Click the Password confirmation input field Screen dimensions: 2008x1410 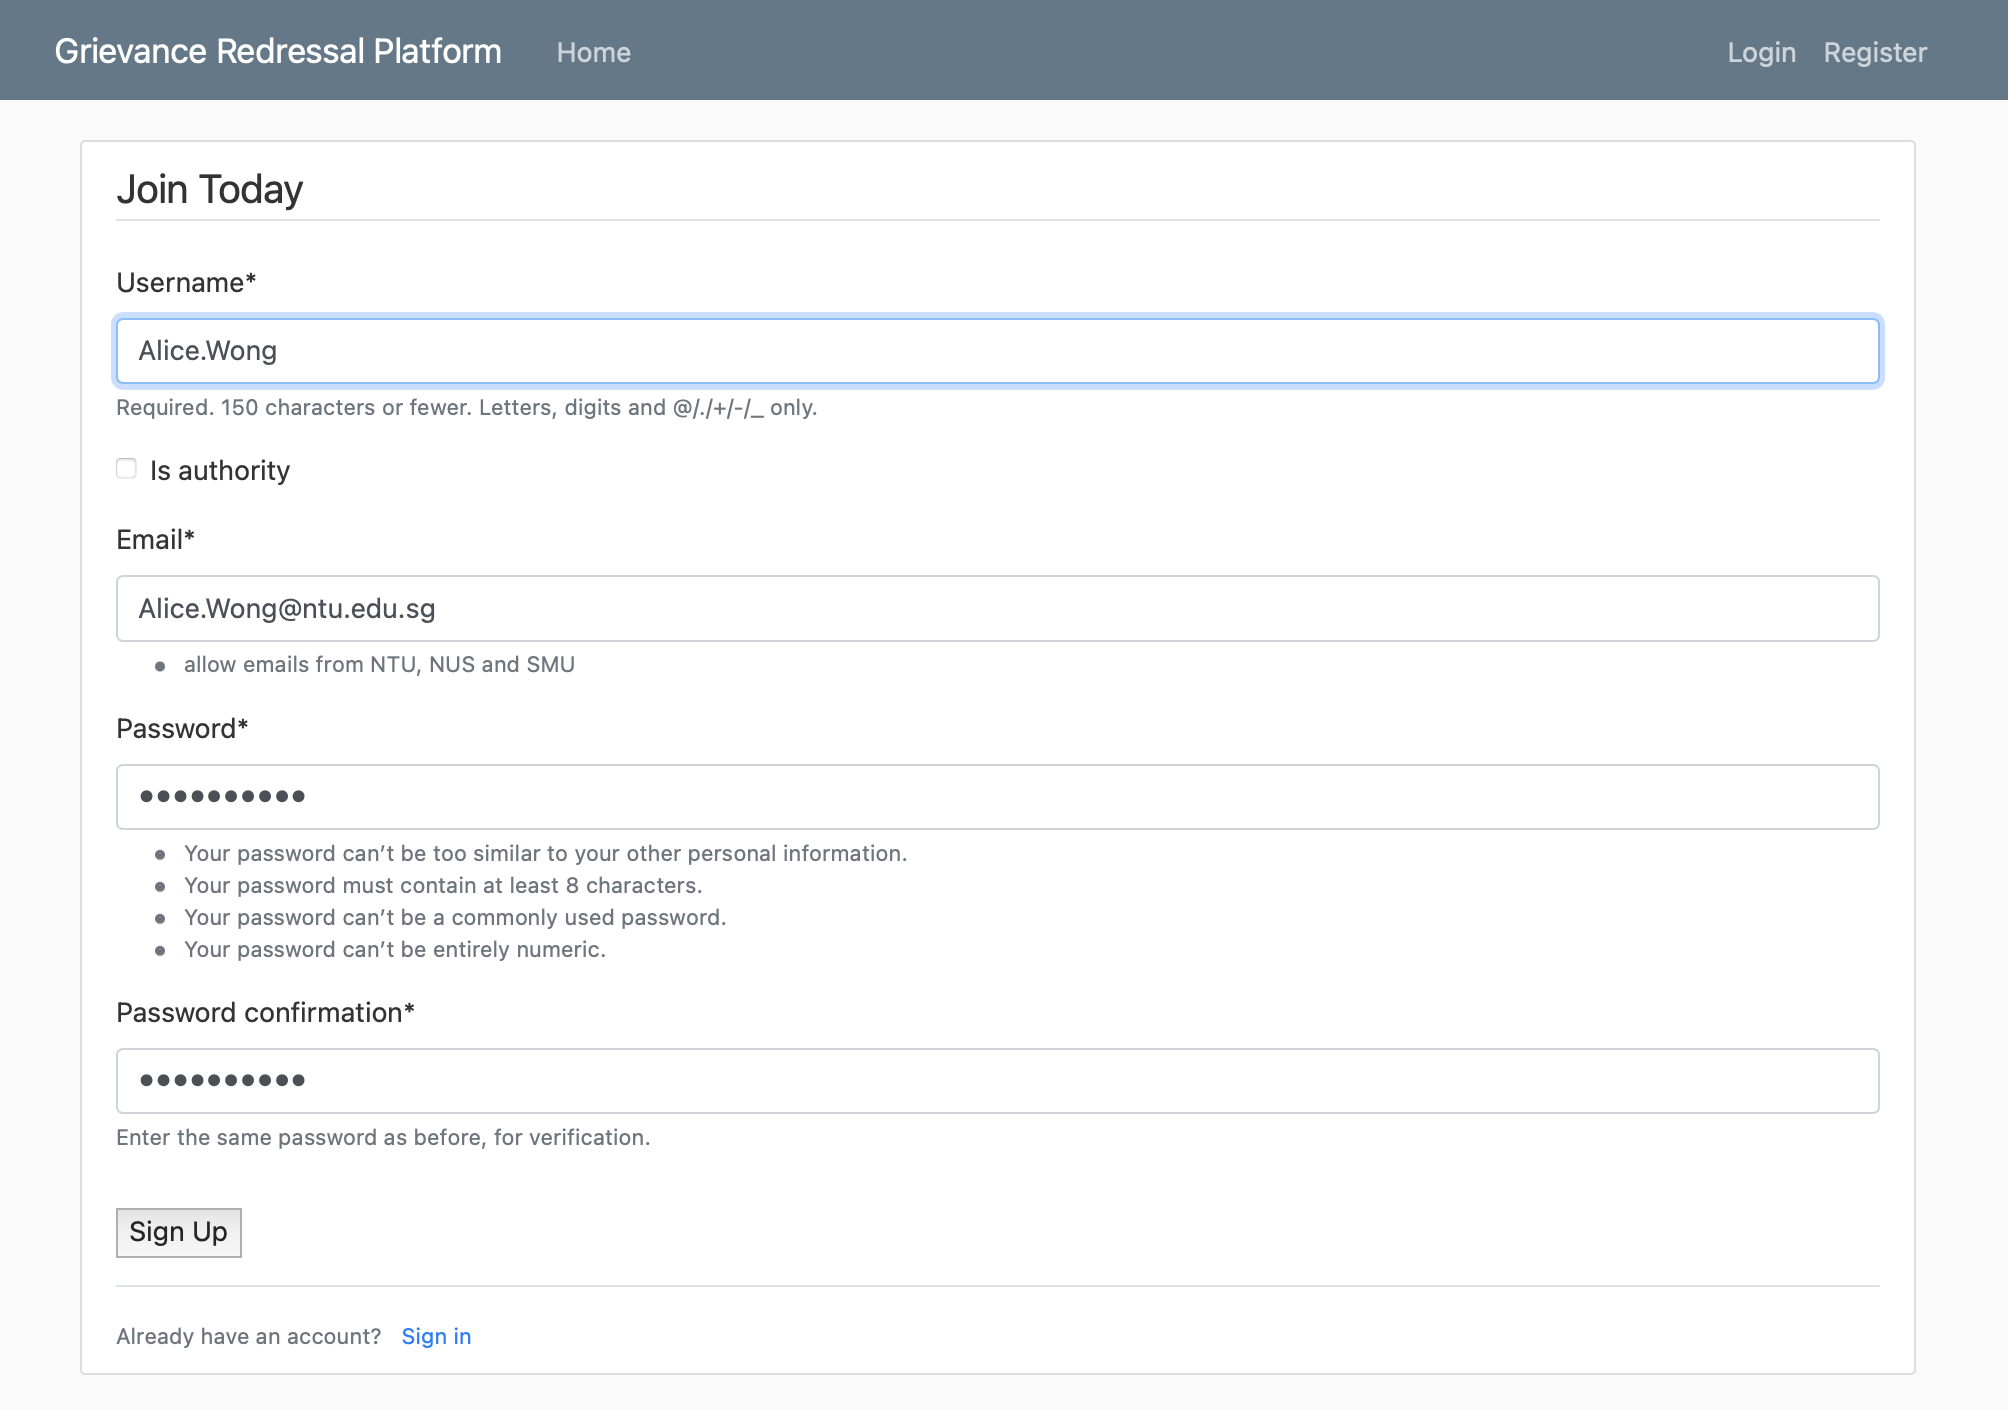[997, 1081]
